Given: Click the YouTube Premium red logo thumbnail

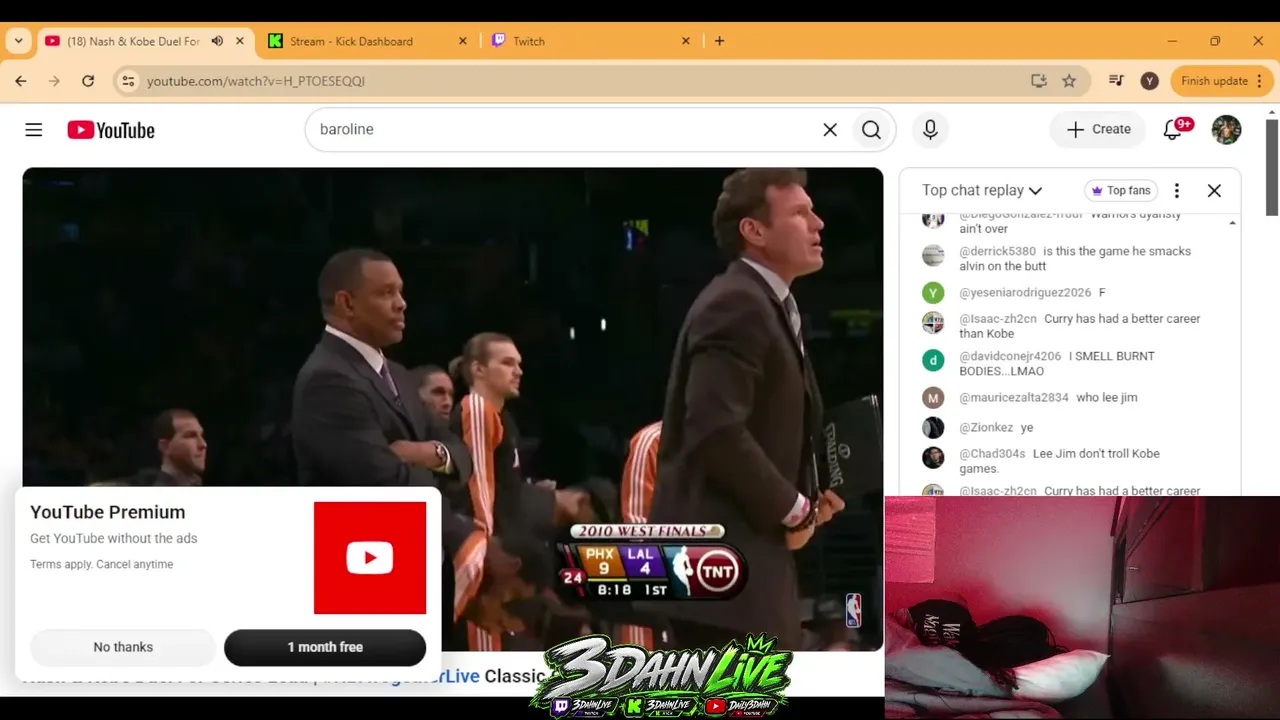Looking at the screenshot, I should click(370, 558).
